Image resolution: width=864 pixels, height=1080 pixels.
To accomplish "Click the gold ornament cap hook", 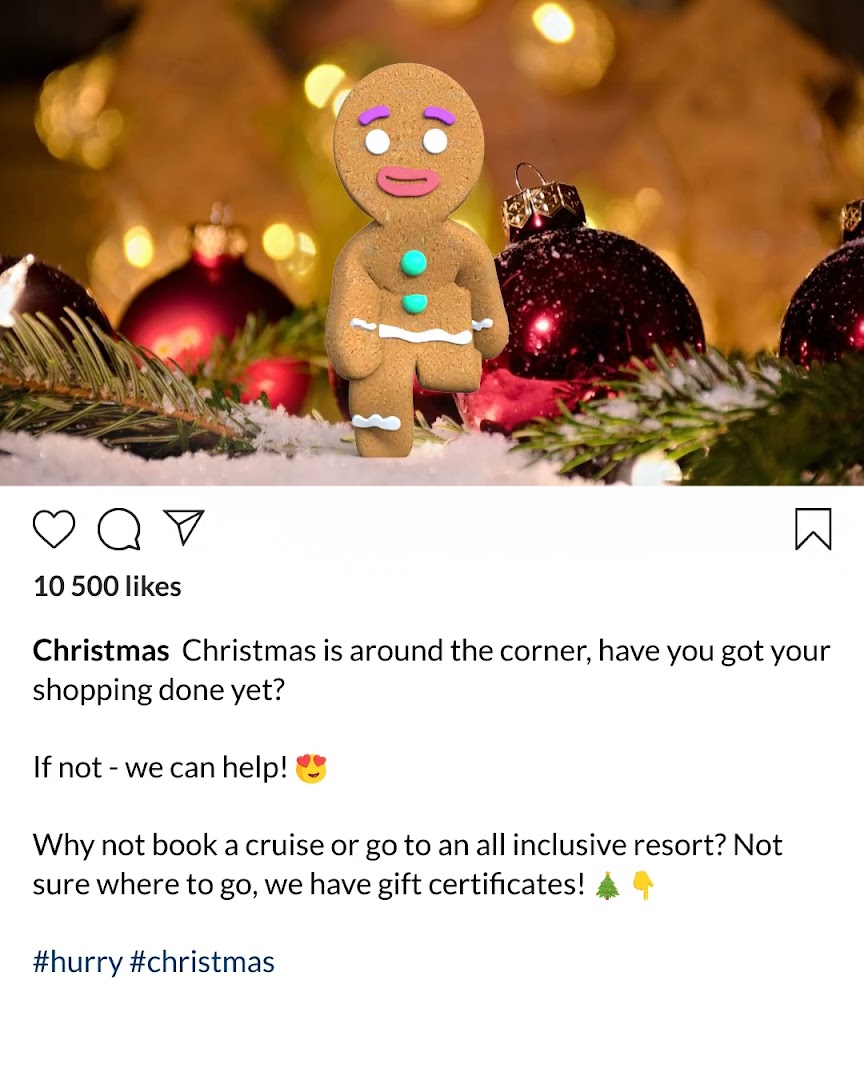I will coord(541,201).
